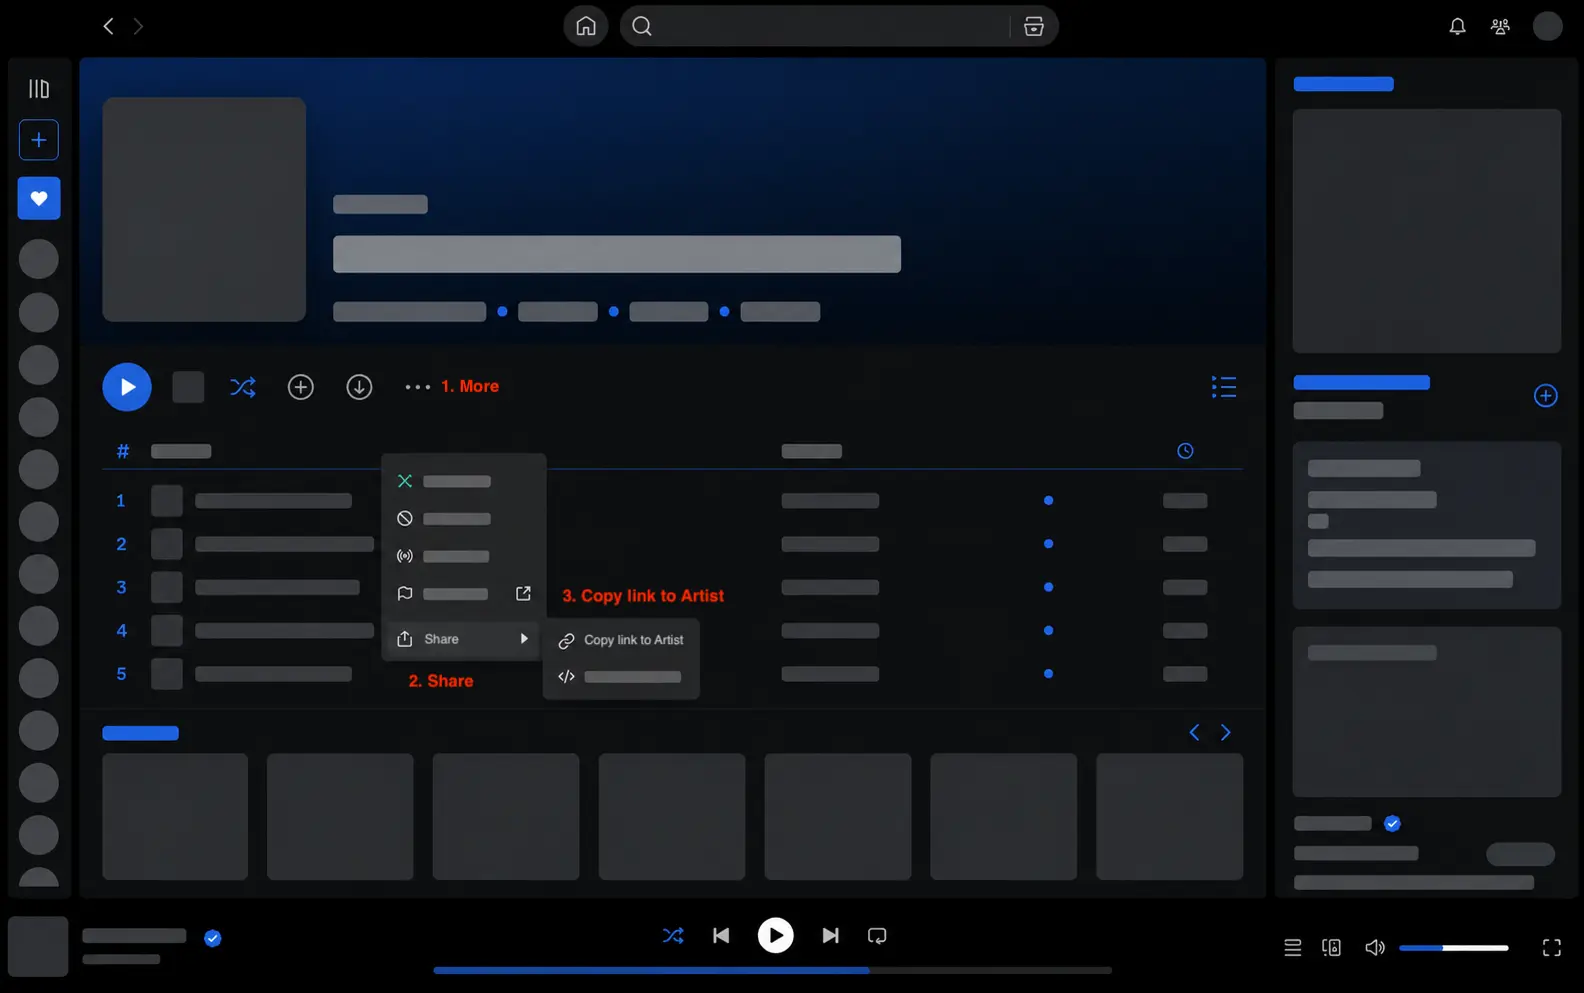Follow artist with the circled plus icon
This screenshot has height=993, width=1584.
click(301, 387)
